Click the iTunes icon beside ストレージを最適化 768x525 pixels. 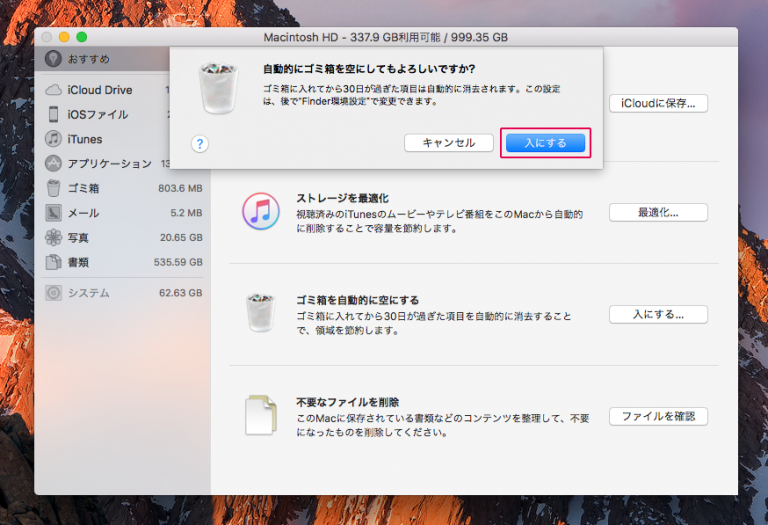pos(261,211)
